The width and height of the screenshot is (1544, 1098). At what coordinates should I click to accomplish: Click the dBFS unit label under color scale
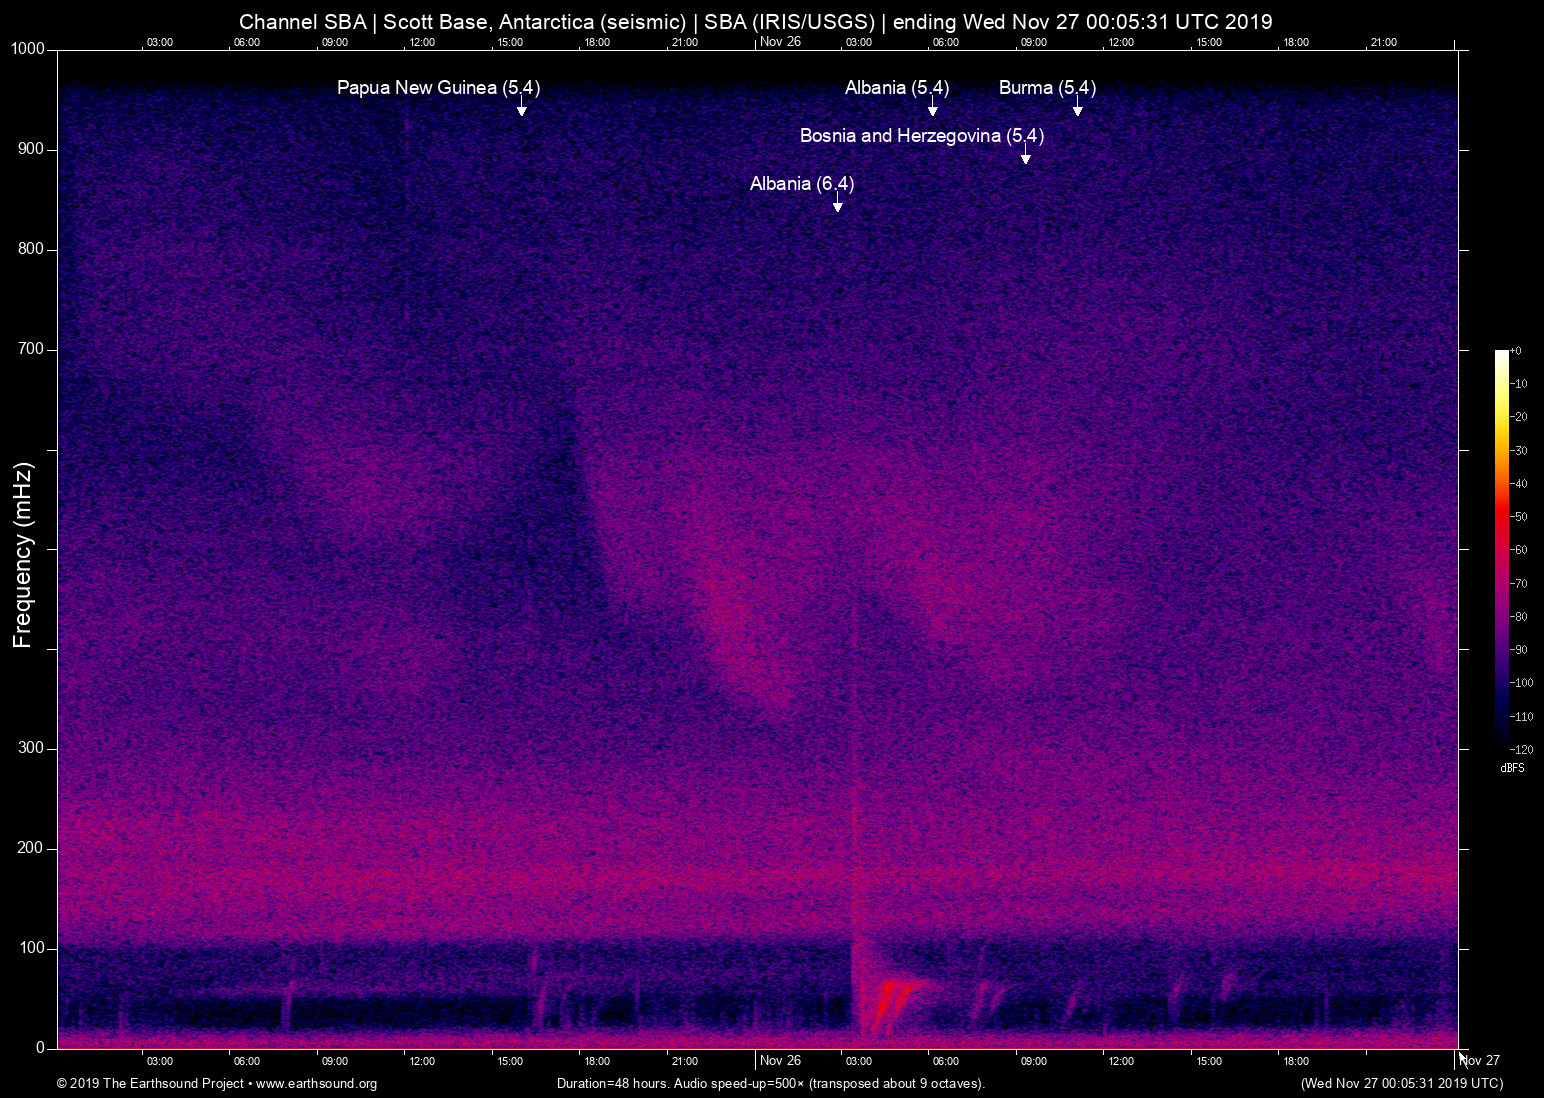click(1512, 768)
